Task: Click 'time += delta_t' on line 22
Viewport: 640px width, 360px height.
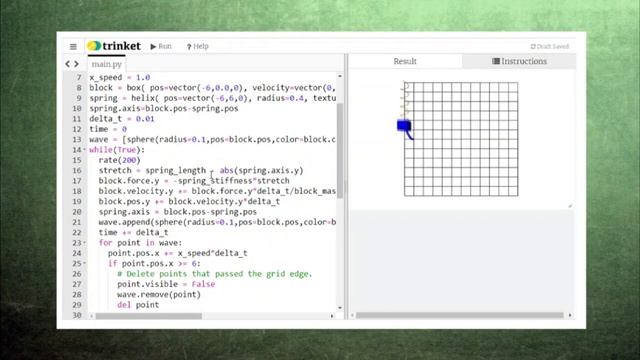Action: pos(133,233)
